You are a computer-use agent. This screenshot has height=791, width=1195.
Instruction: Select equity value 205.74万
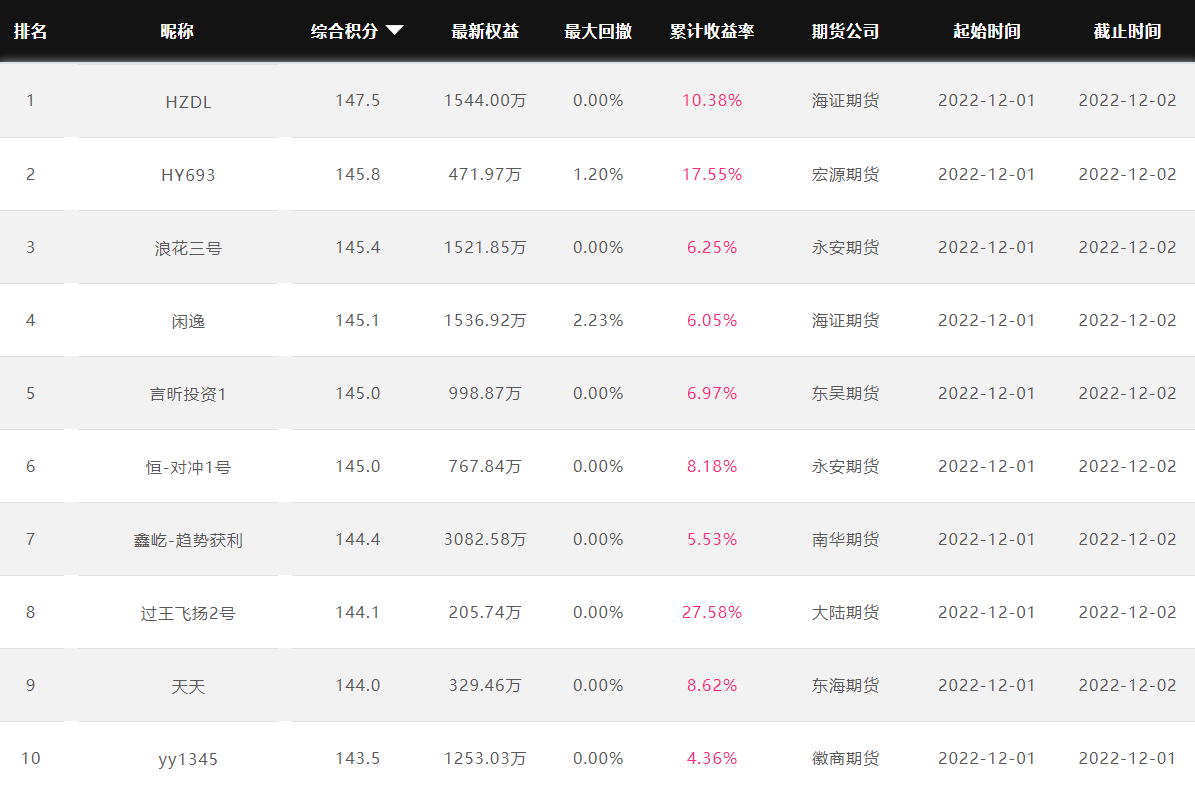coord(485,613)
